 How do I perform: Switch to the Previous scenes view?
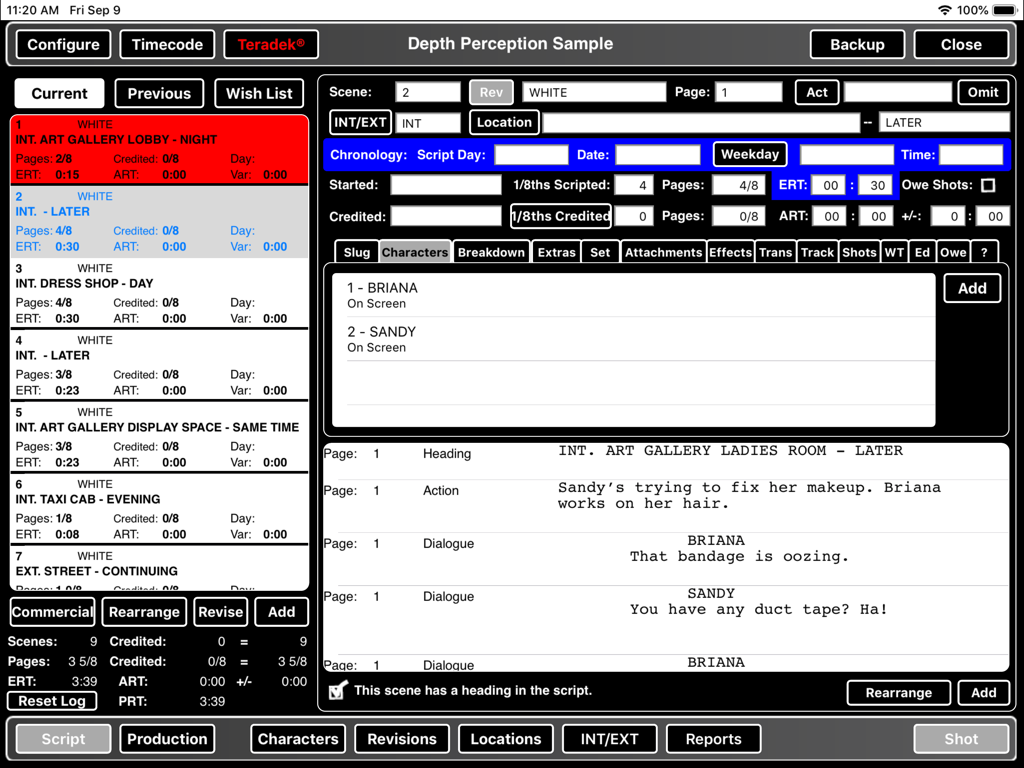pos(158,93)
